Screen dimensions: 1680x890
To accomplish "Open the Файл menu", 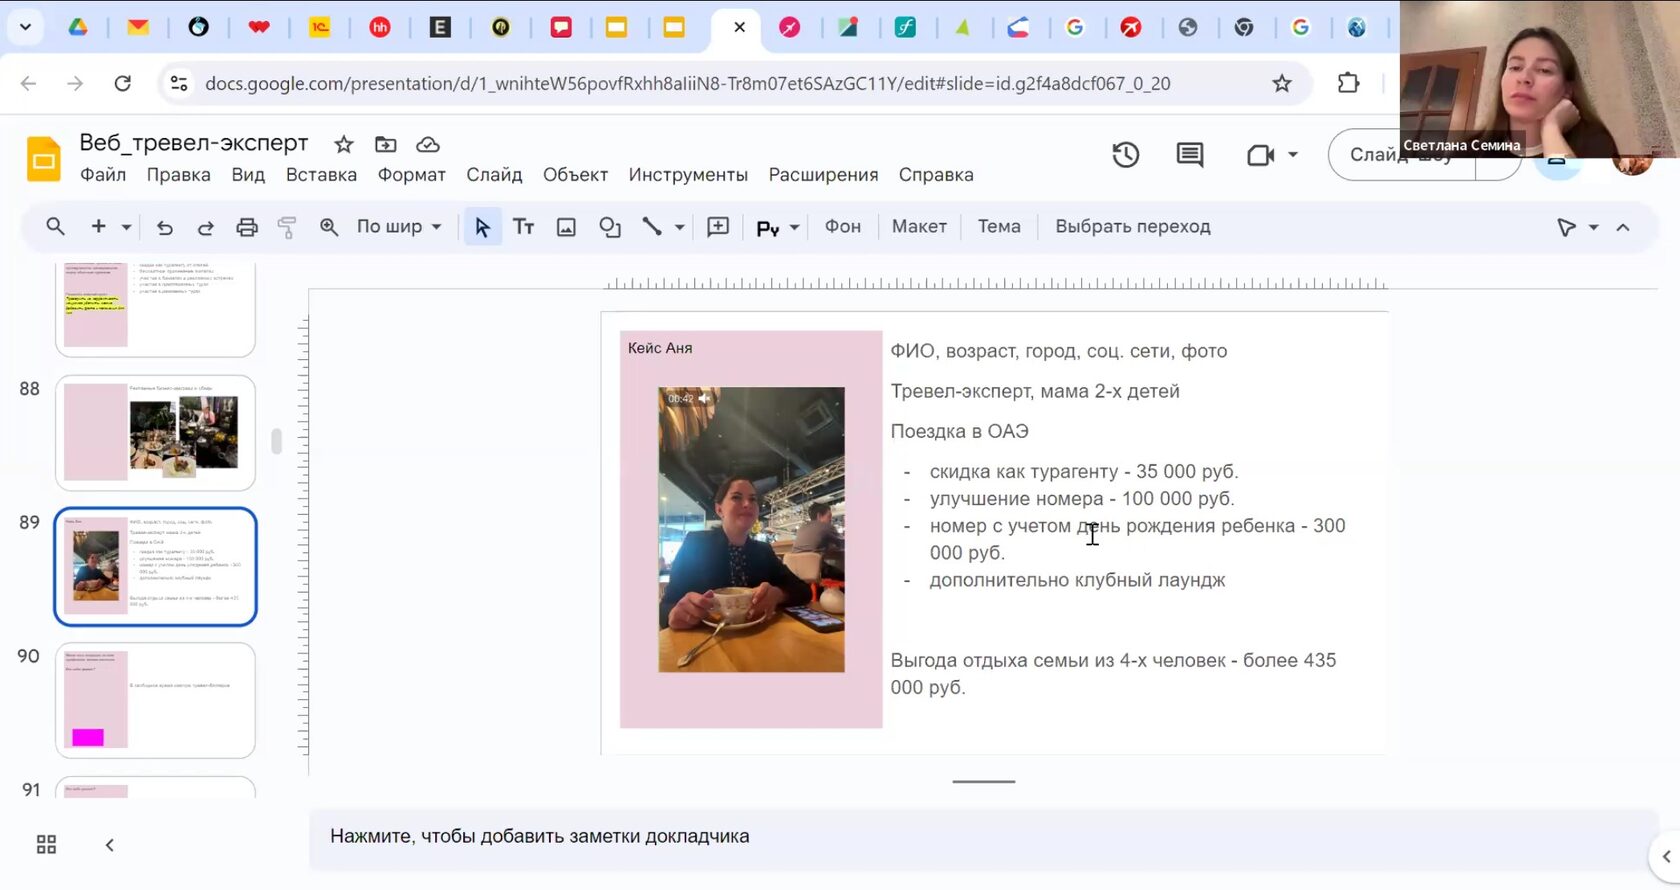I will coord(103,175).
